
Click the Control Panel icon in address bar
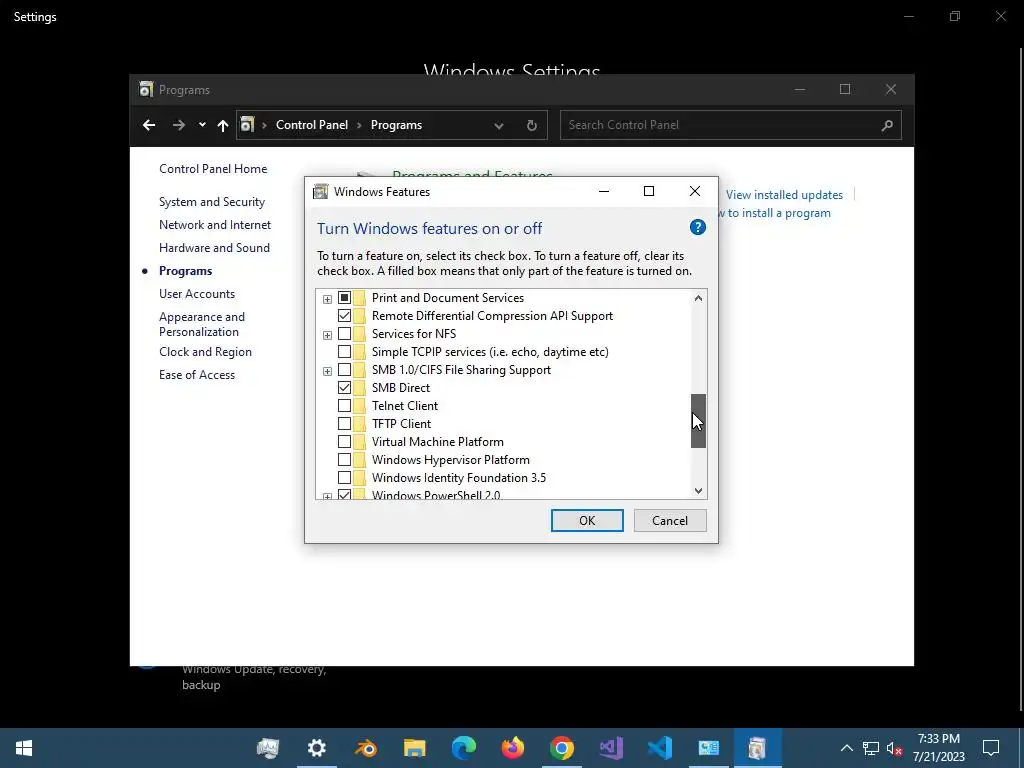[247, 125]
